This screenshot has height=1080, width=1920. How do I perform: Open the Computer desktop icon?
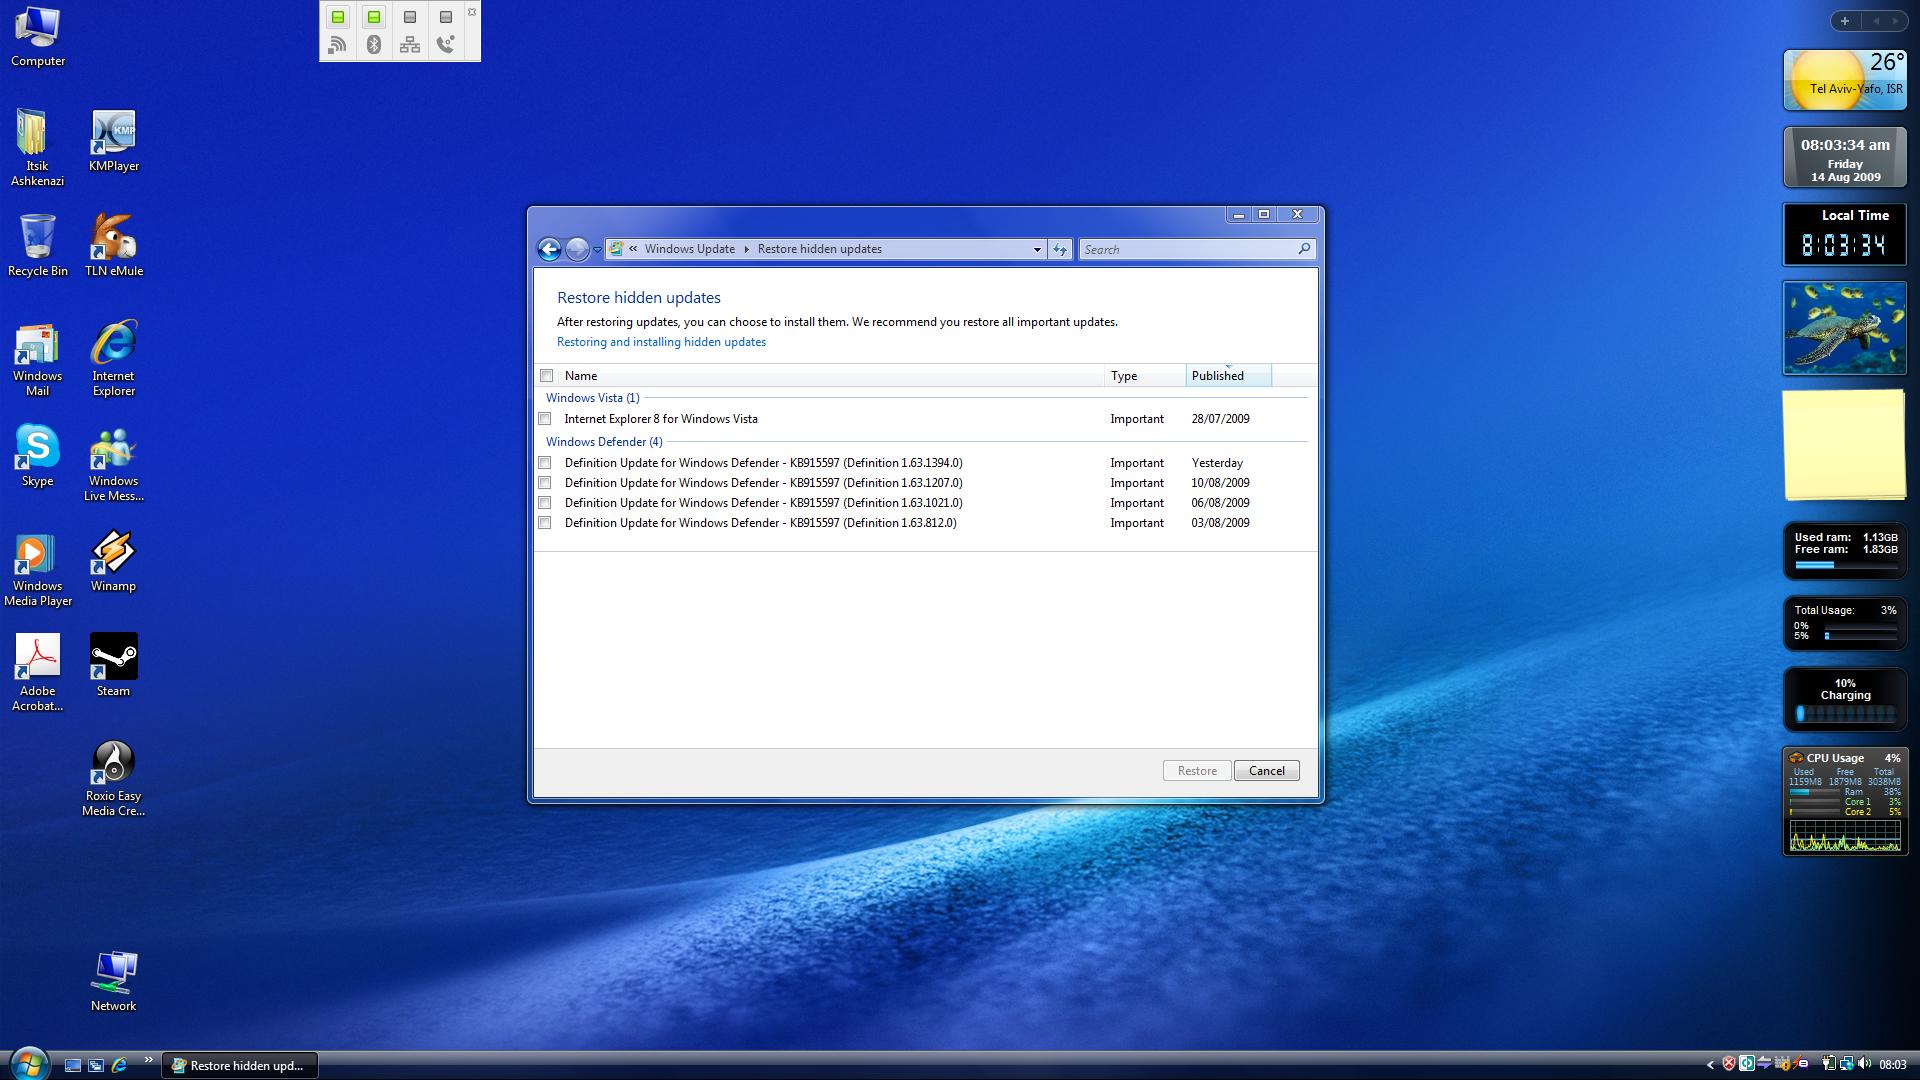coord(38,36)
